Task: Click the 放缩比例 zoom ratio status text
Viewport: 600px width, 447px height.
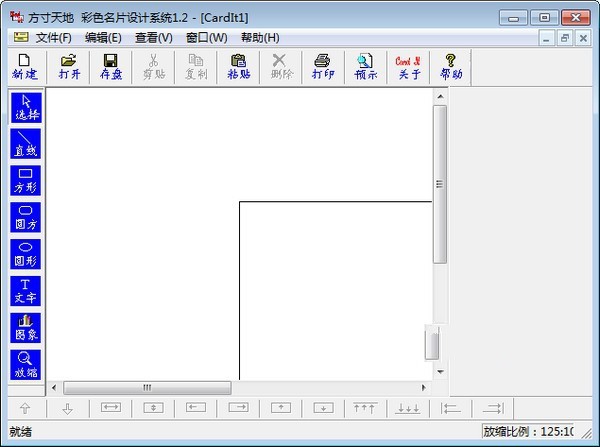Action: click(x=528, y=432)
